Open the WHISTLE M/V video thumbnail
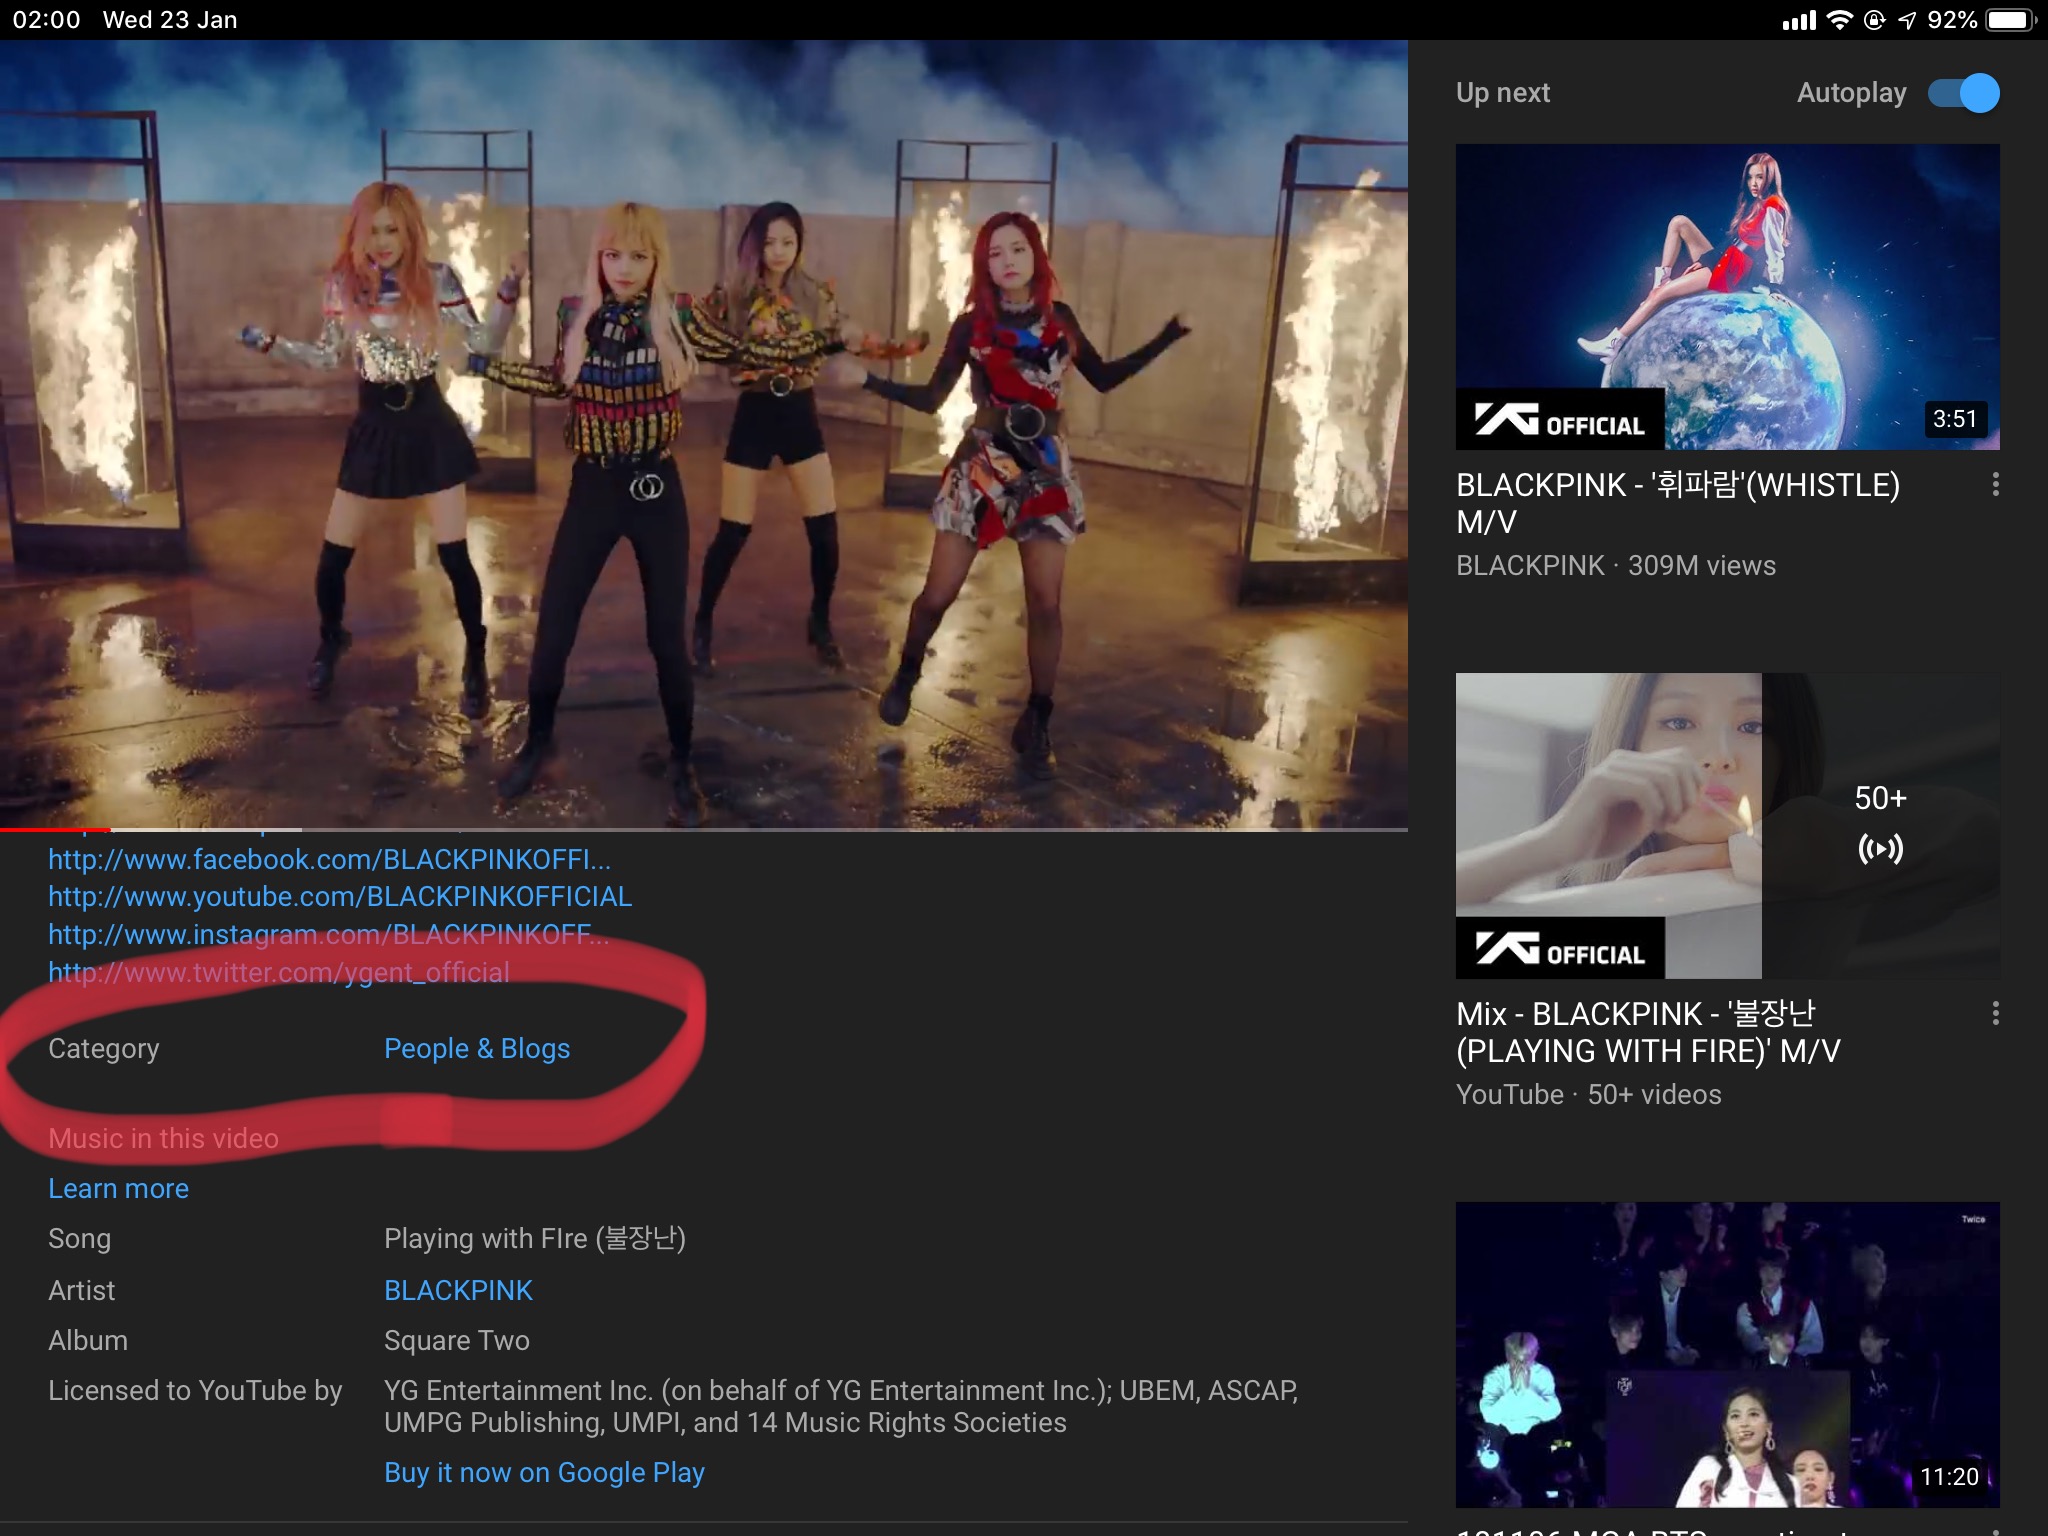The width and height of the screenshot is (2048, 1536). [x=1727, y=297]
